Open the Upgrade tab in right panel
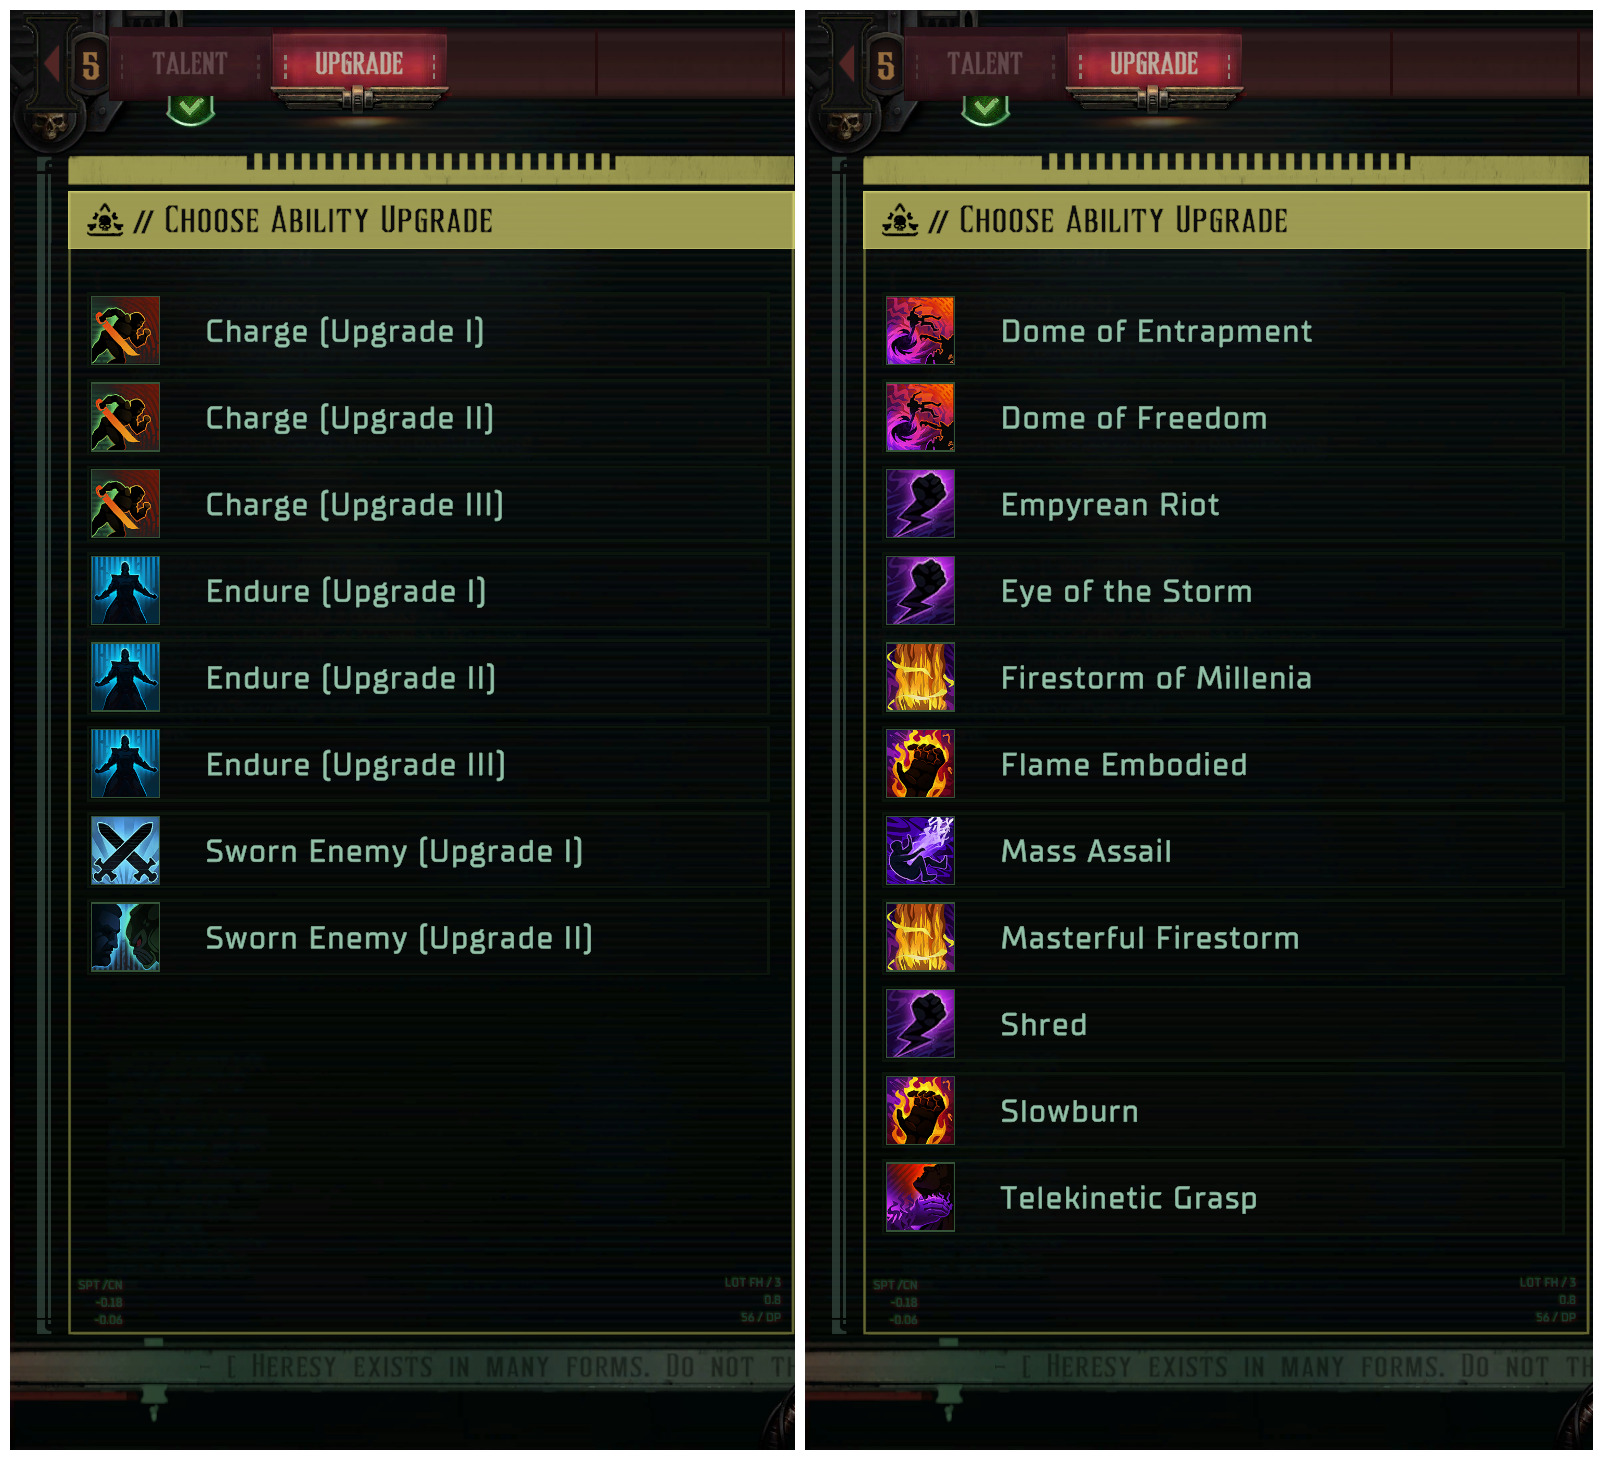This screenshot has height=1460, width=1603. 1154,64
